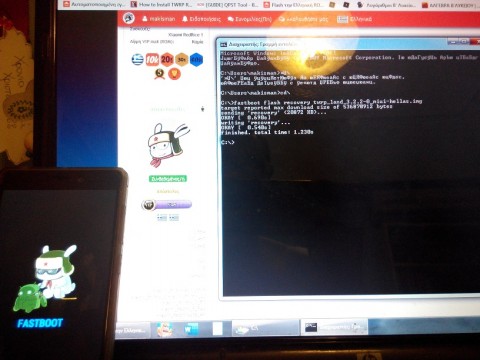Viewport: 480px width, 360px height.
Task: Open the forum logo avatar in header
Action: [x=128, y=19]
